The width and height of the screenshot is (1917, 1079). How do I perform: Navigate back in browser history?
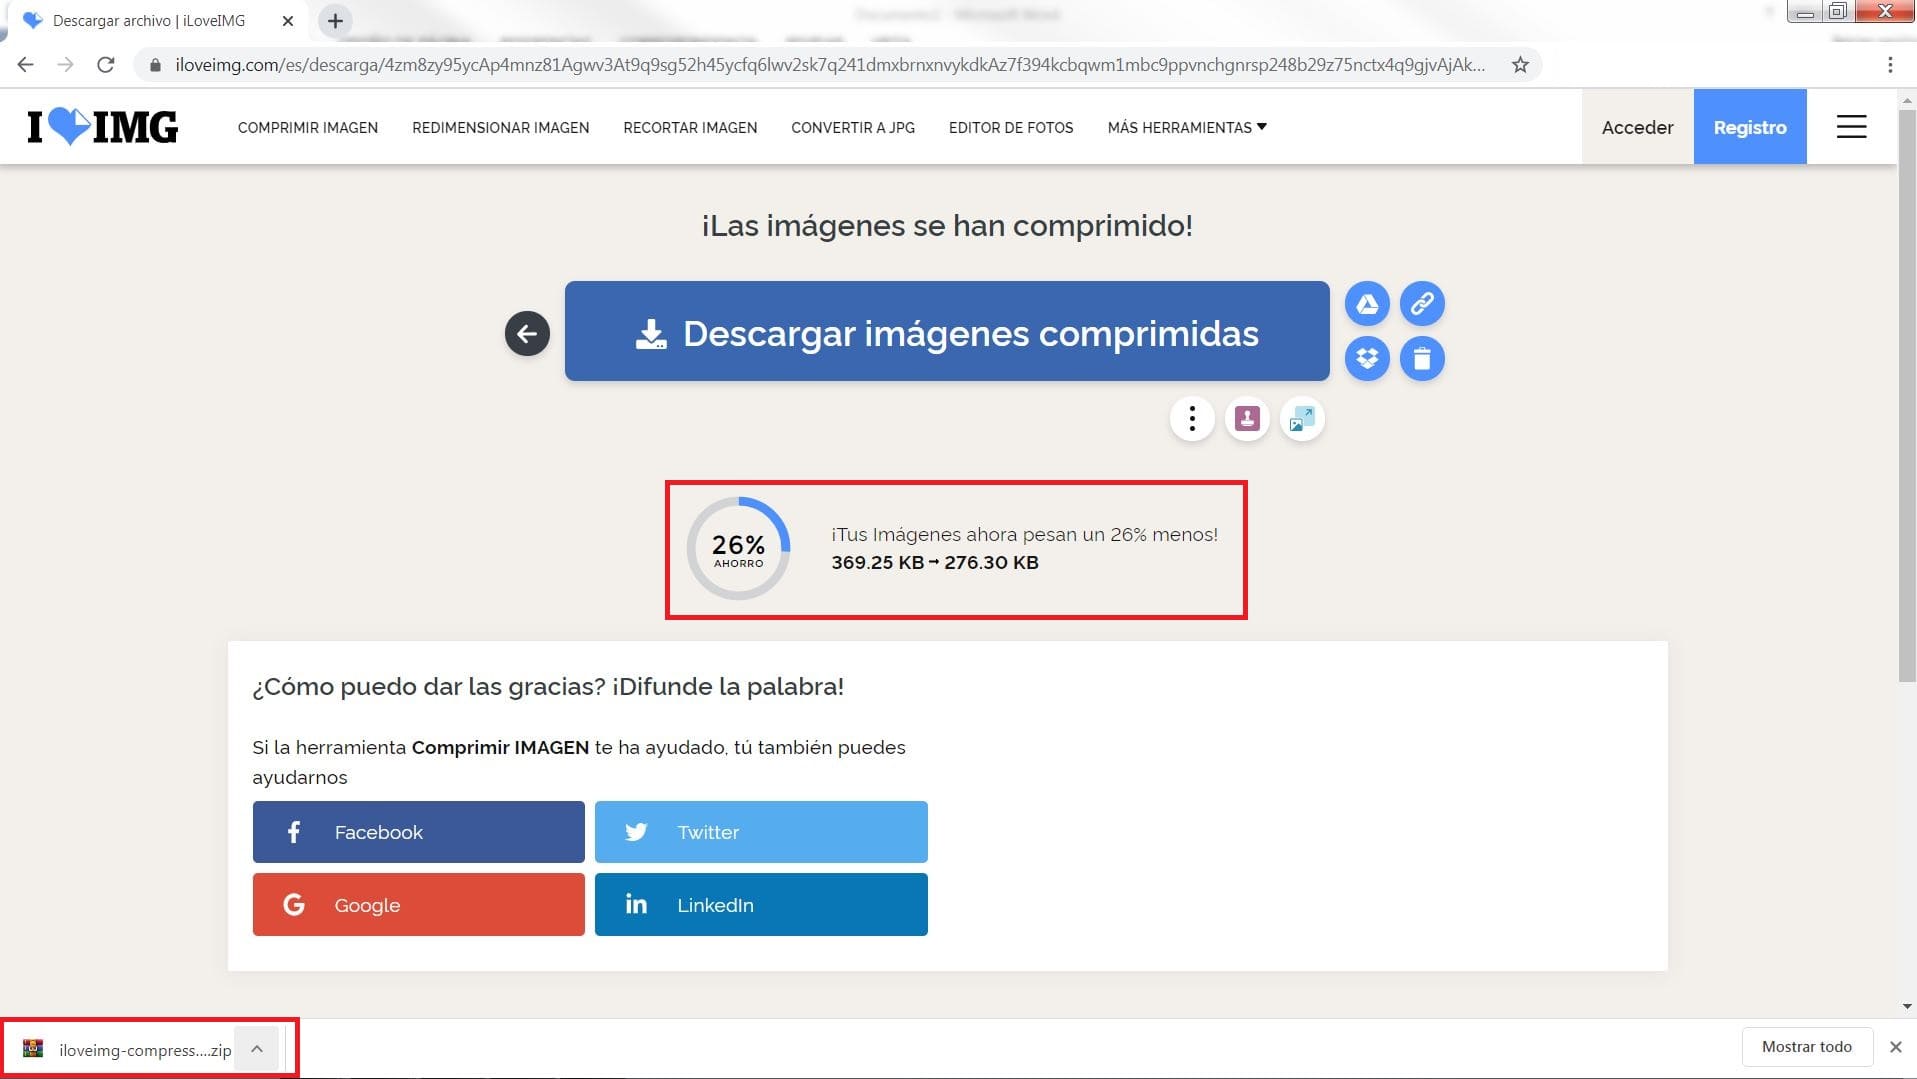coord(26,65)
